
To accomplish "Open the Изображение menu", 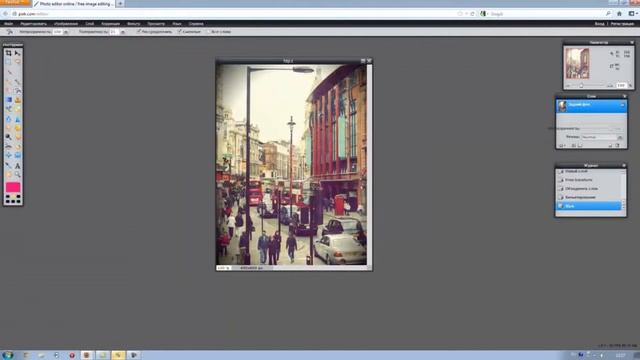I will point(66,24).
